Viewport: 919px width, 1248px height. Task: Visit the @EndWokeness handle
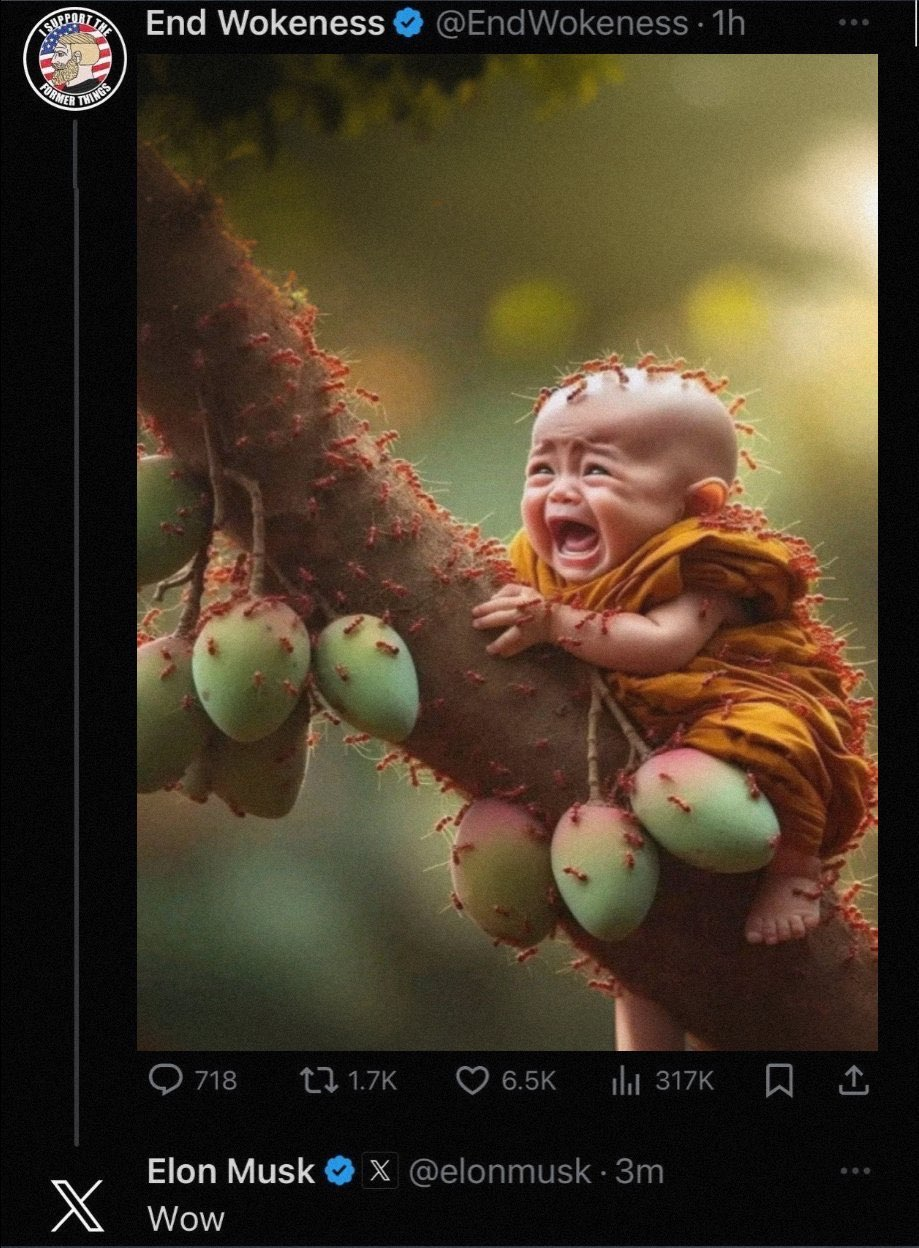tap(560, 23)
